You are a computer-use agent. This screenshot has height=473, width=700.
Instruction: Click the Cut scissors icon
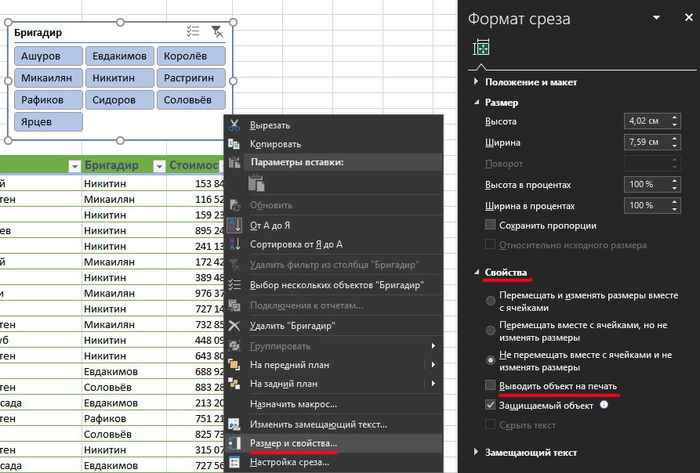234,125
